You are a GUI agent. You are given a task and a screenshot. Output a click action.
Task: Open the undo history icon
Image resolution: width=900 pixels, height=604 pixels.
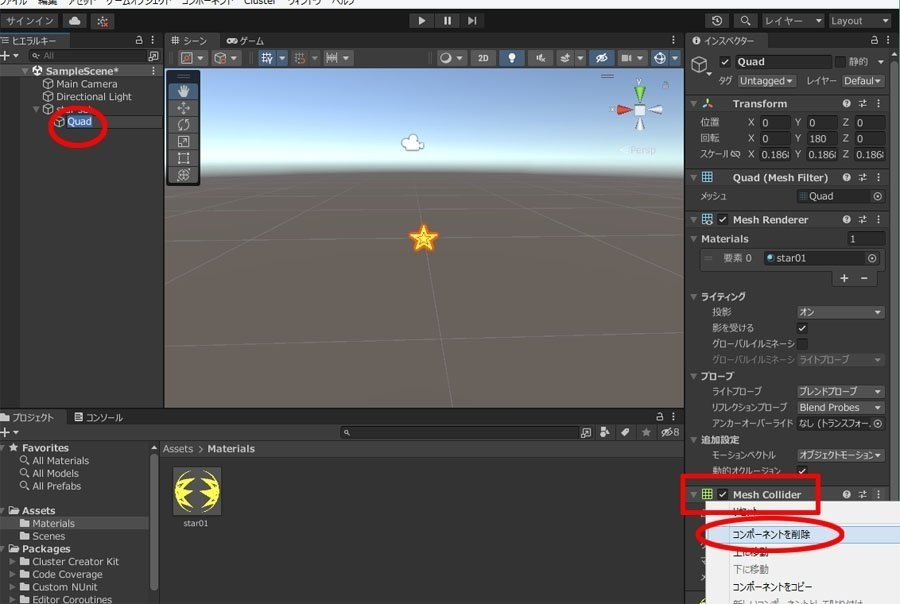click(x=717, y=21)
